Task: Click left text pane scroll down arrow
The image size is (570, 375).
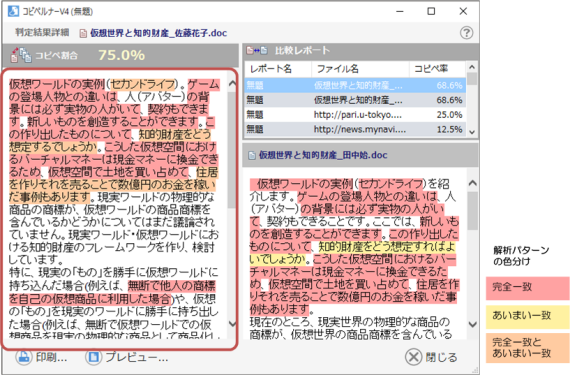Action: [232, 324]
